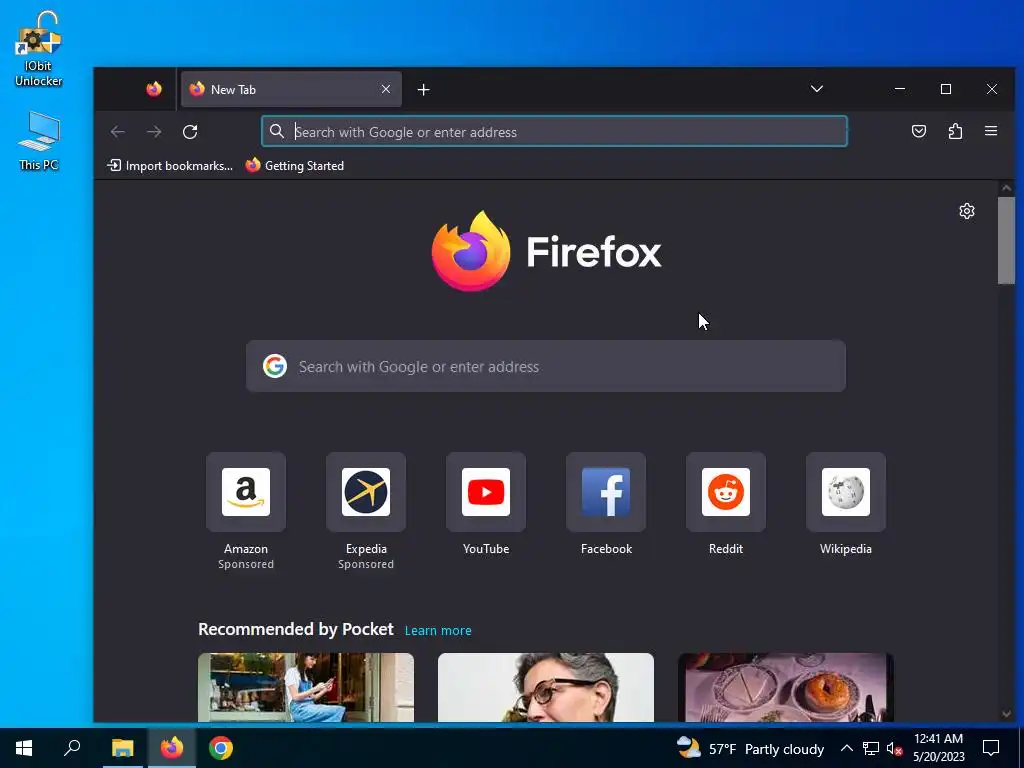Open IObit Unlocker desktop shortcut
1024x768 pixels.
click(39, 48)
